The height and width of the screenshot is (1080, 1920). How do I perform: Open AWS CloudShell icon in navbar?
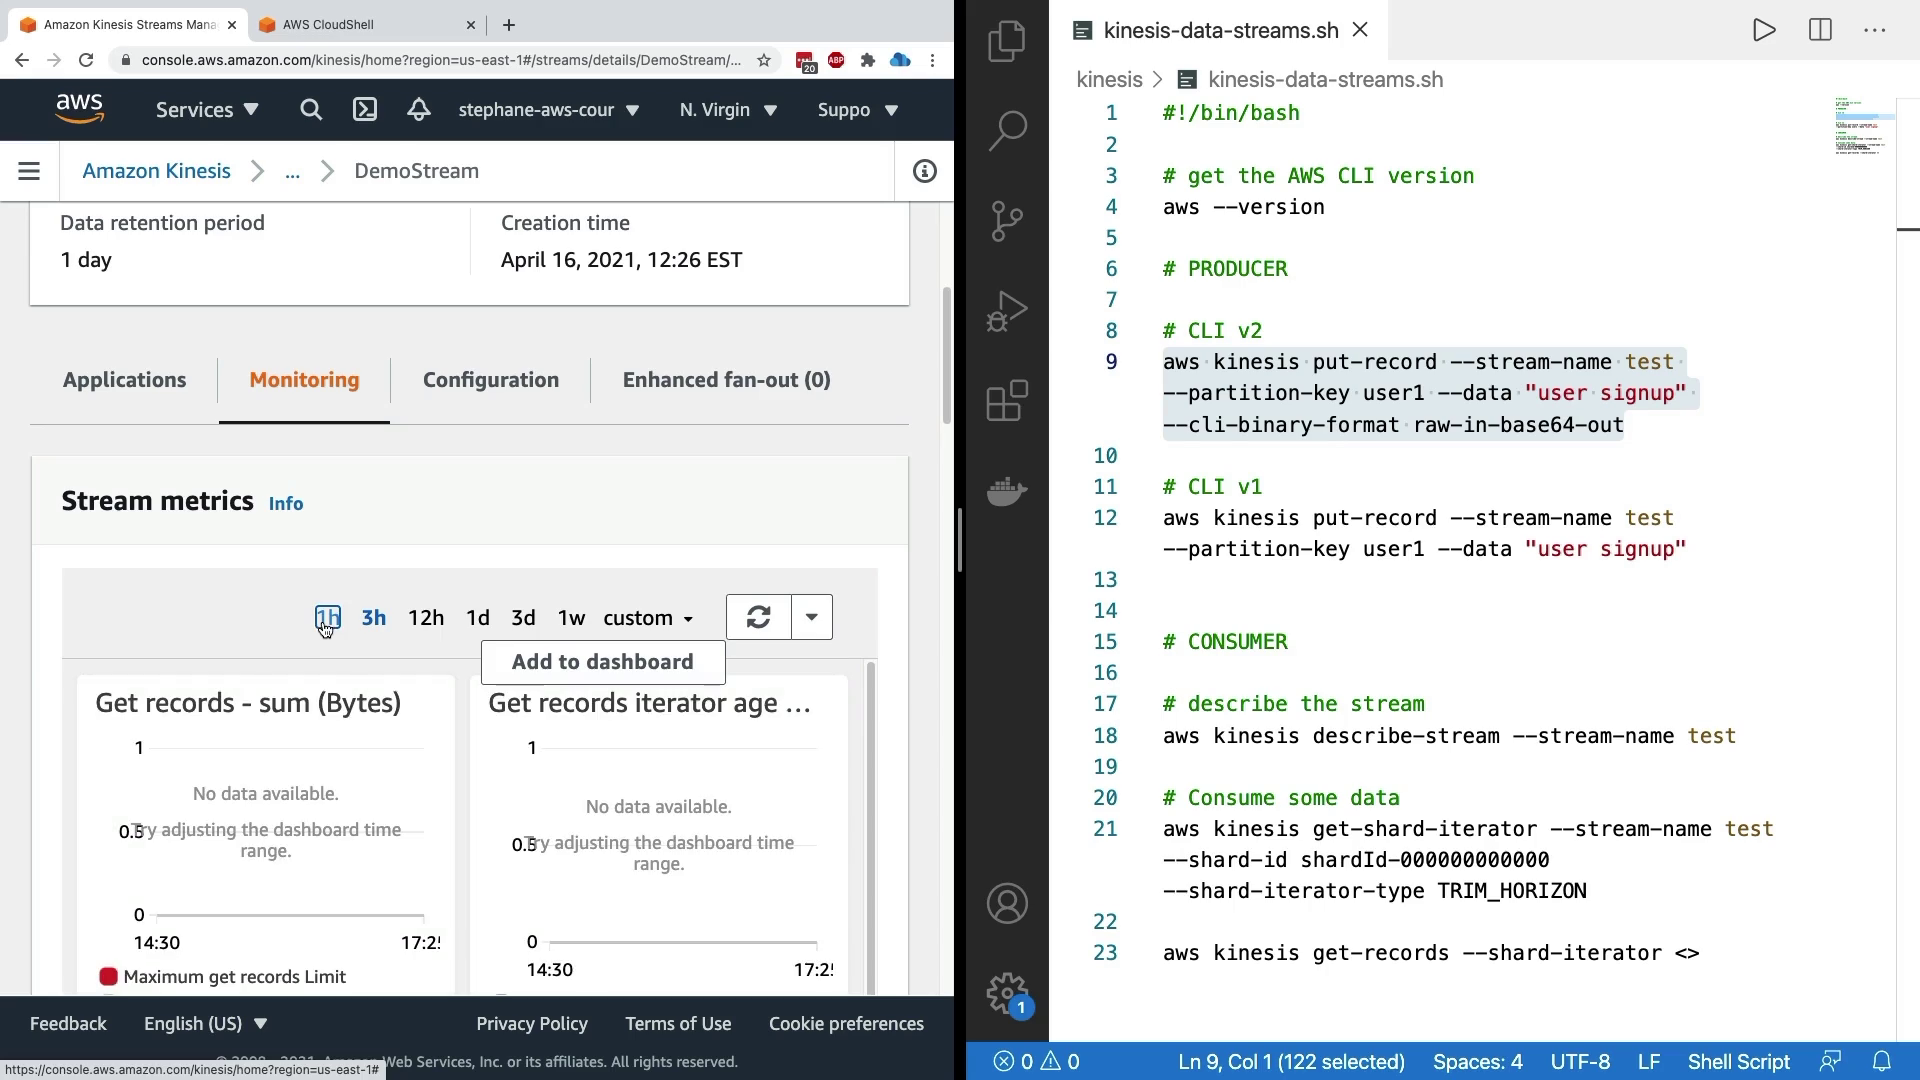[365, 110]
